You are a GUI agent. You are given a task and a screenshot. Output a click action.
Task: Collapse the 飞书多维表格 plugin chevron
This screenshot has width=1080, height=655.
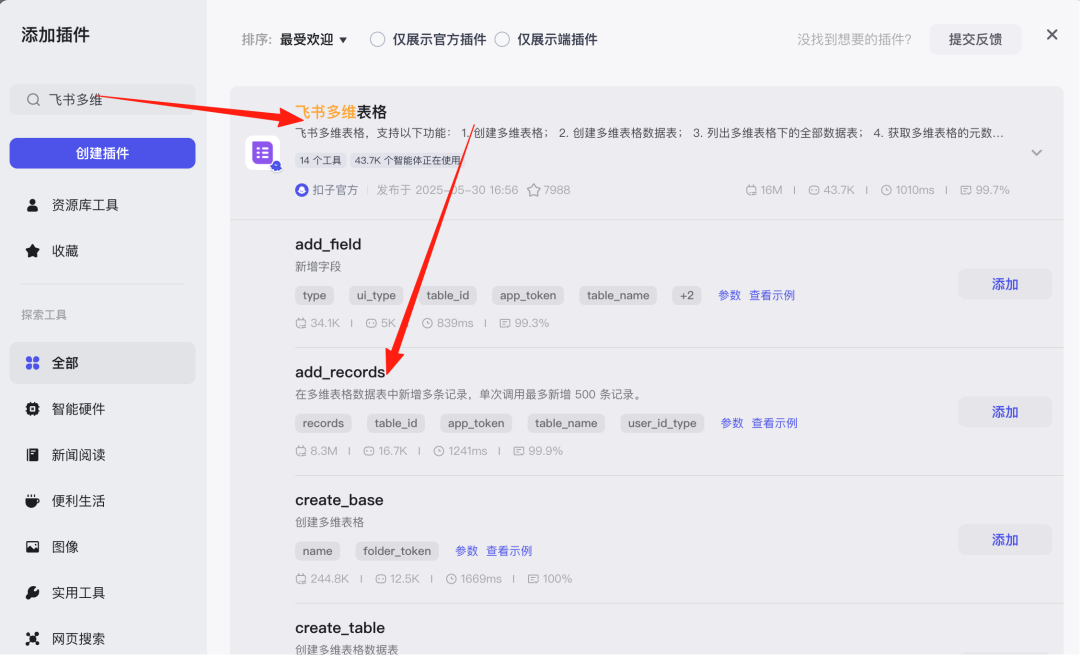1037,153
